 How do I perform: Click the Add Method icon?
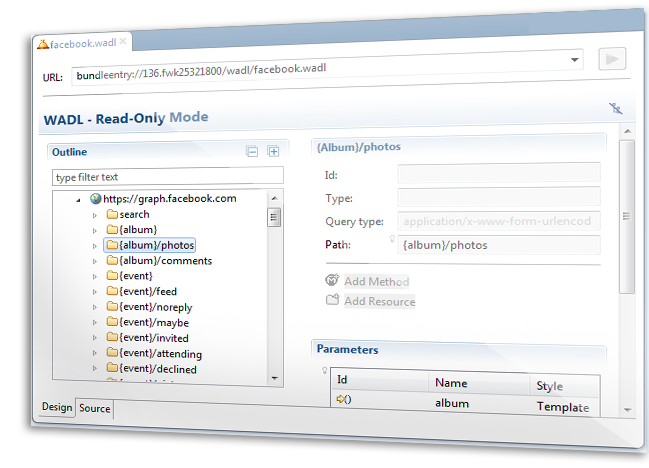332,281
